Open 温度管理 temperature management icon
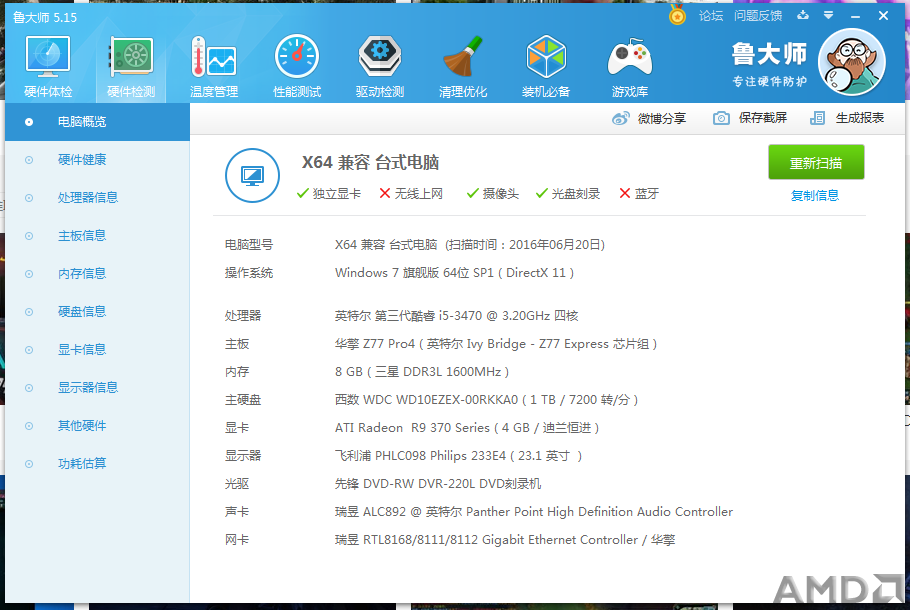The width and height of the screenshot is (910, 610). (214, 57)
